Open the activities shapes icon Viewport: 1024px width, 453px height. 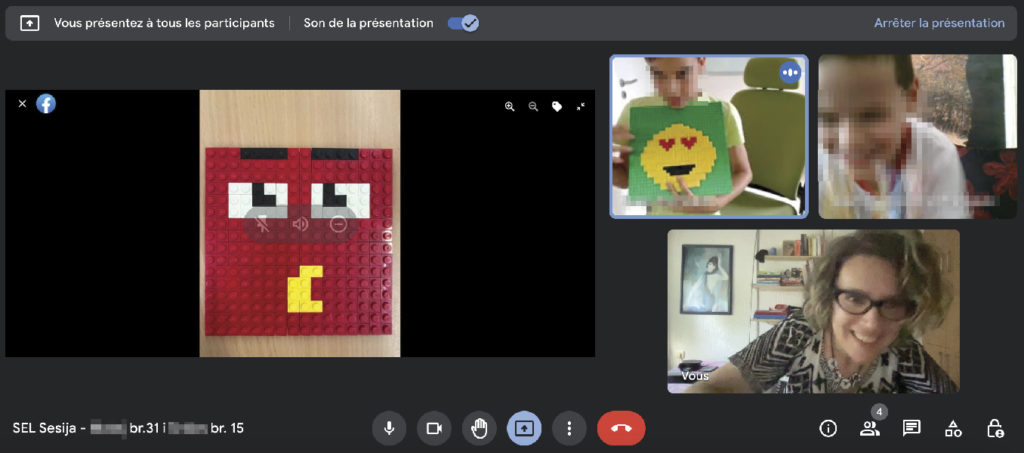953,428
